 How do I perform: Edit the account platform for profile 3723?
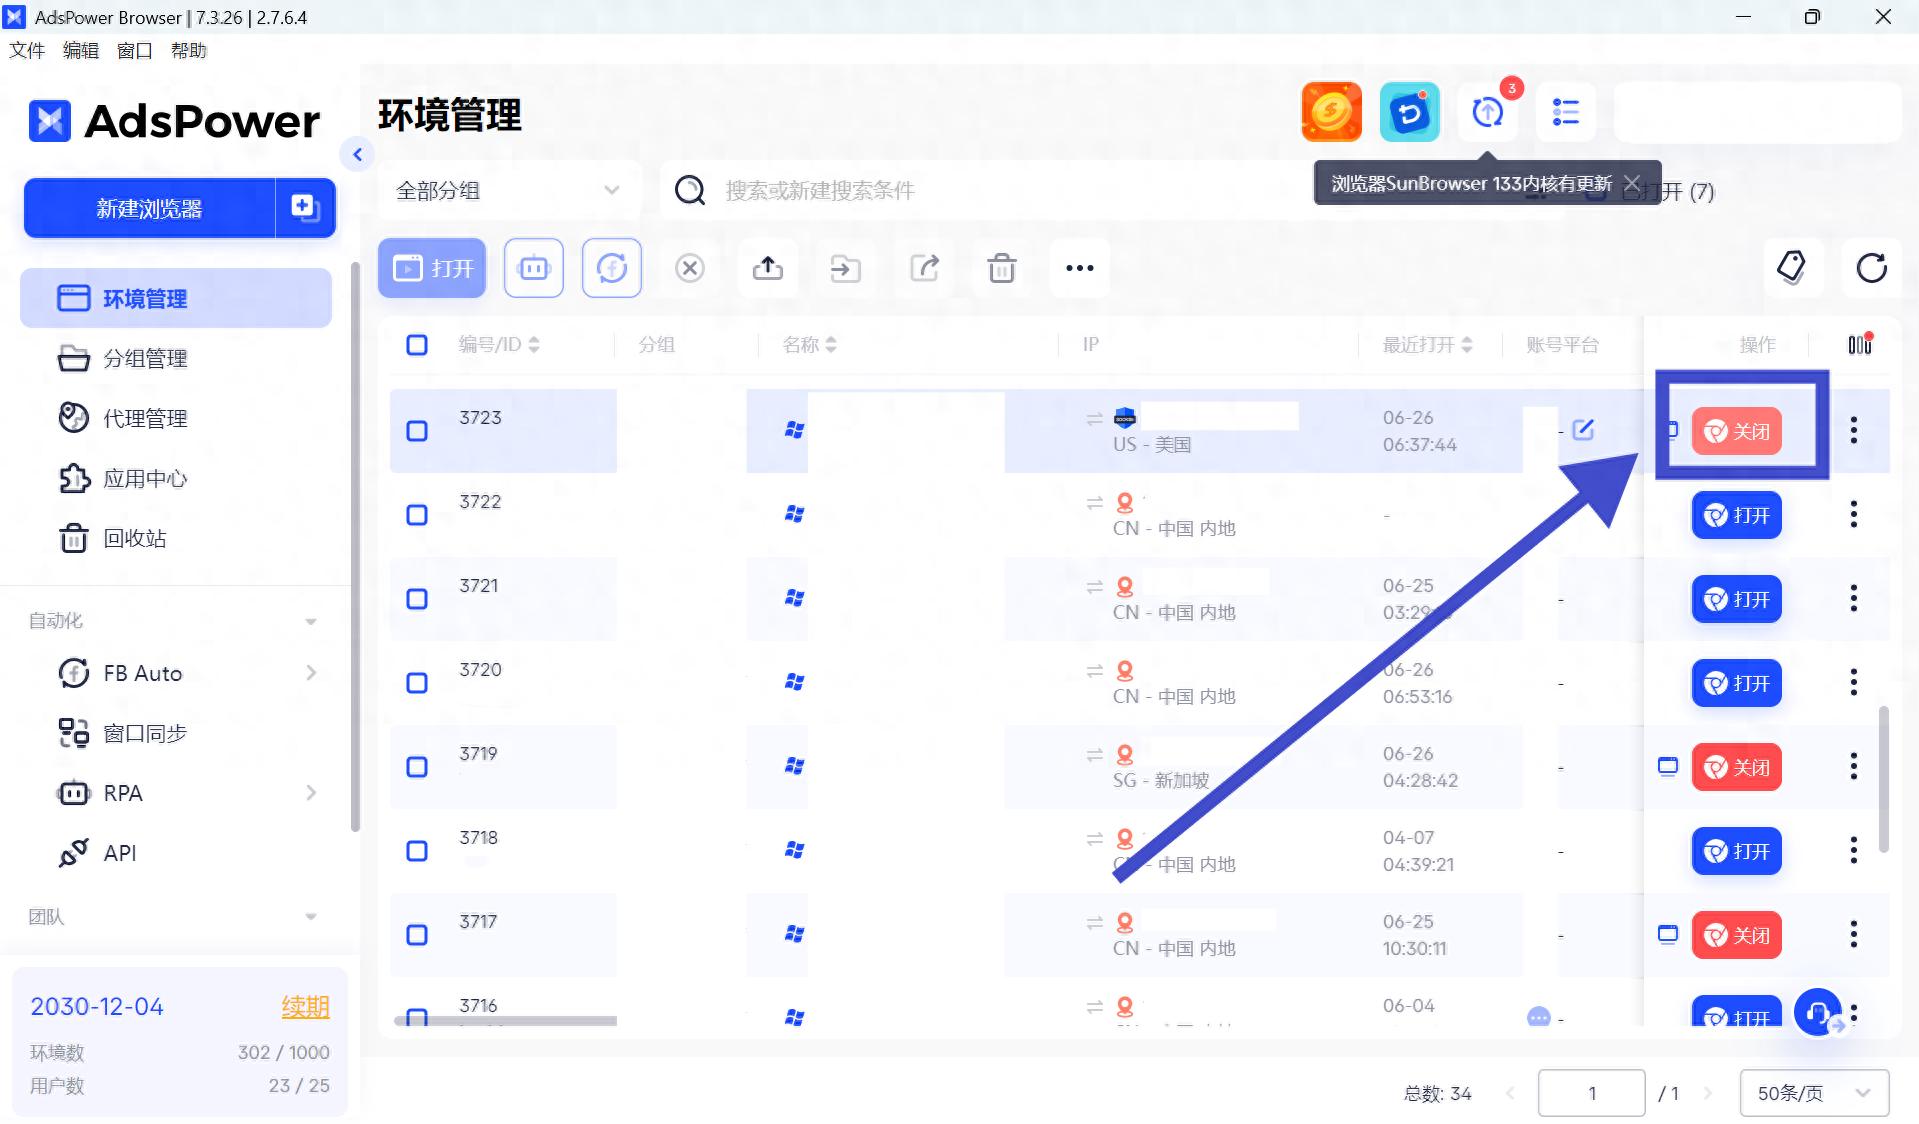1583,430
